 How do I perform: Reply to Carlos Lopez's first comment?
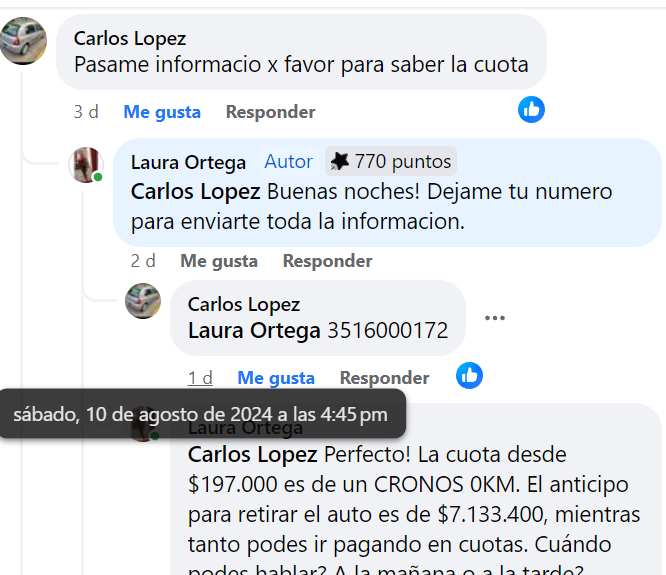(271, 112)
